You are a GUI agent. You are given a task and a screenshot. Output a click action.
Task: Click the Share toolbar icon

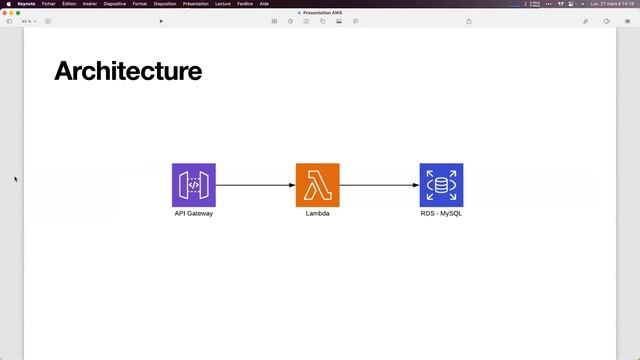[x=469, y=21]
